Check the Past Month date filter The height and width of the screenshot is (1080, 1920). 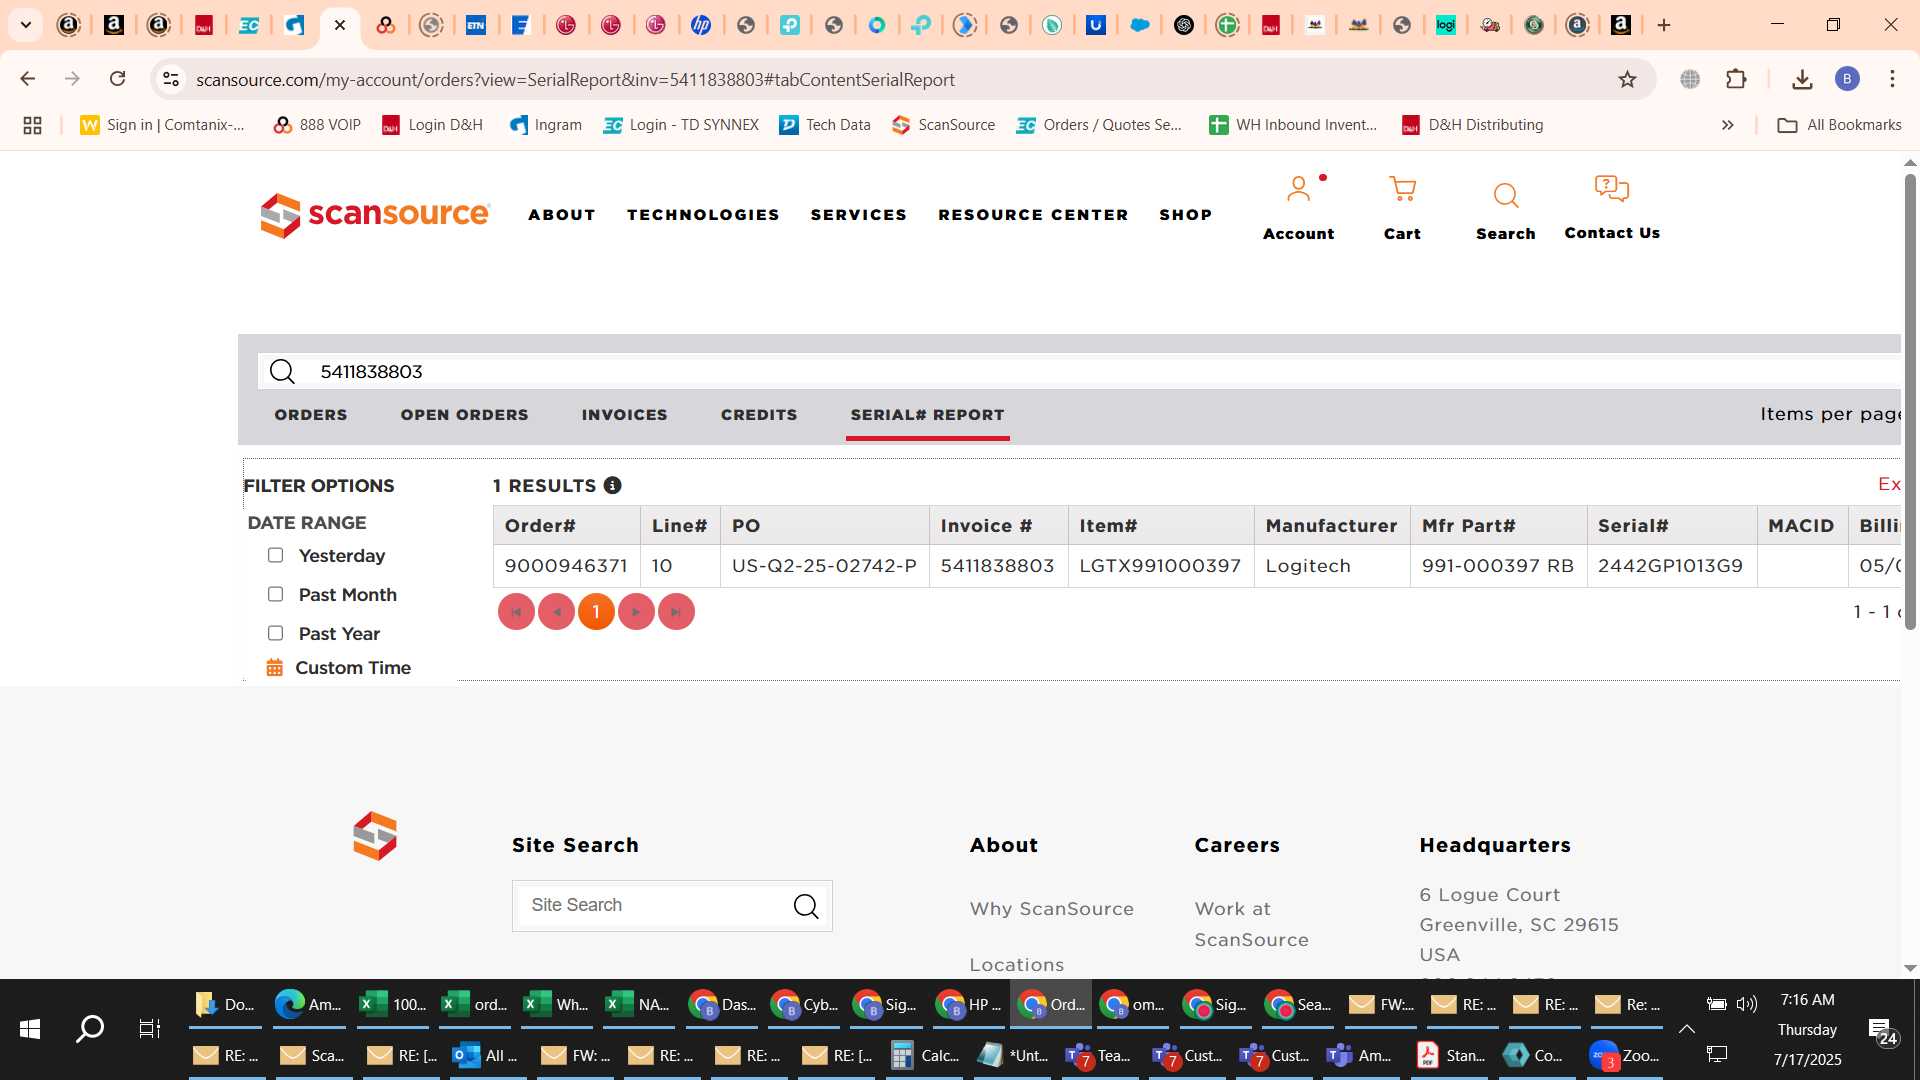point(275,594)
